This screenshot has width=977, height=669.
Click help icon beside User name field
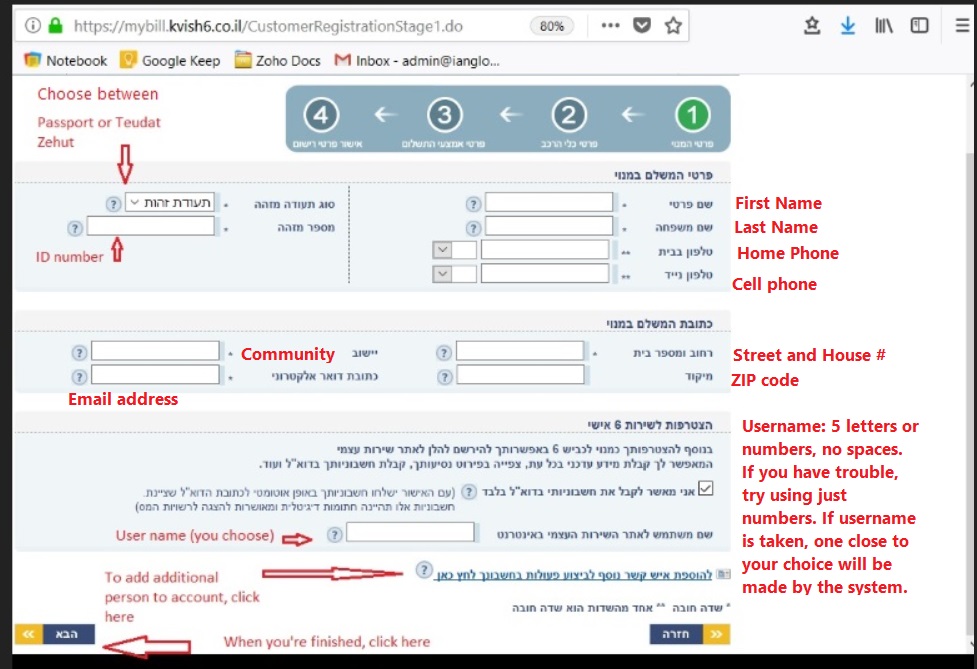[x=335, y=534]
